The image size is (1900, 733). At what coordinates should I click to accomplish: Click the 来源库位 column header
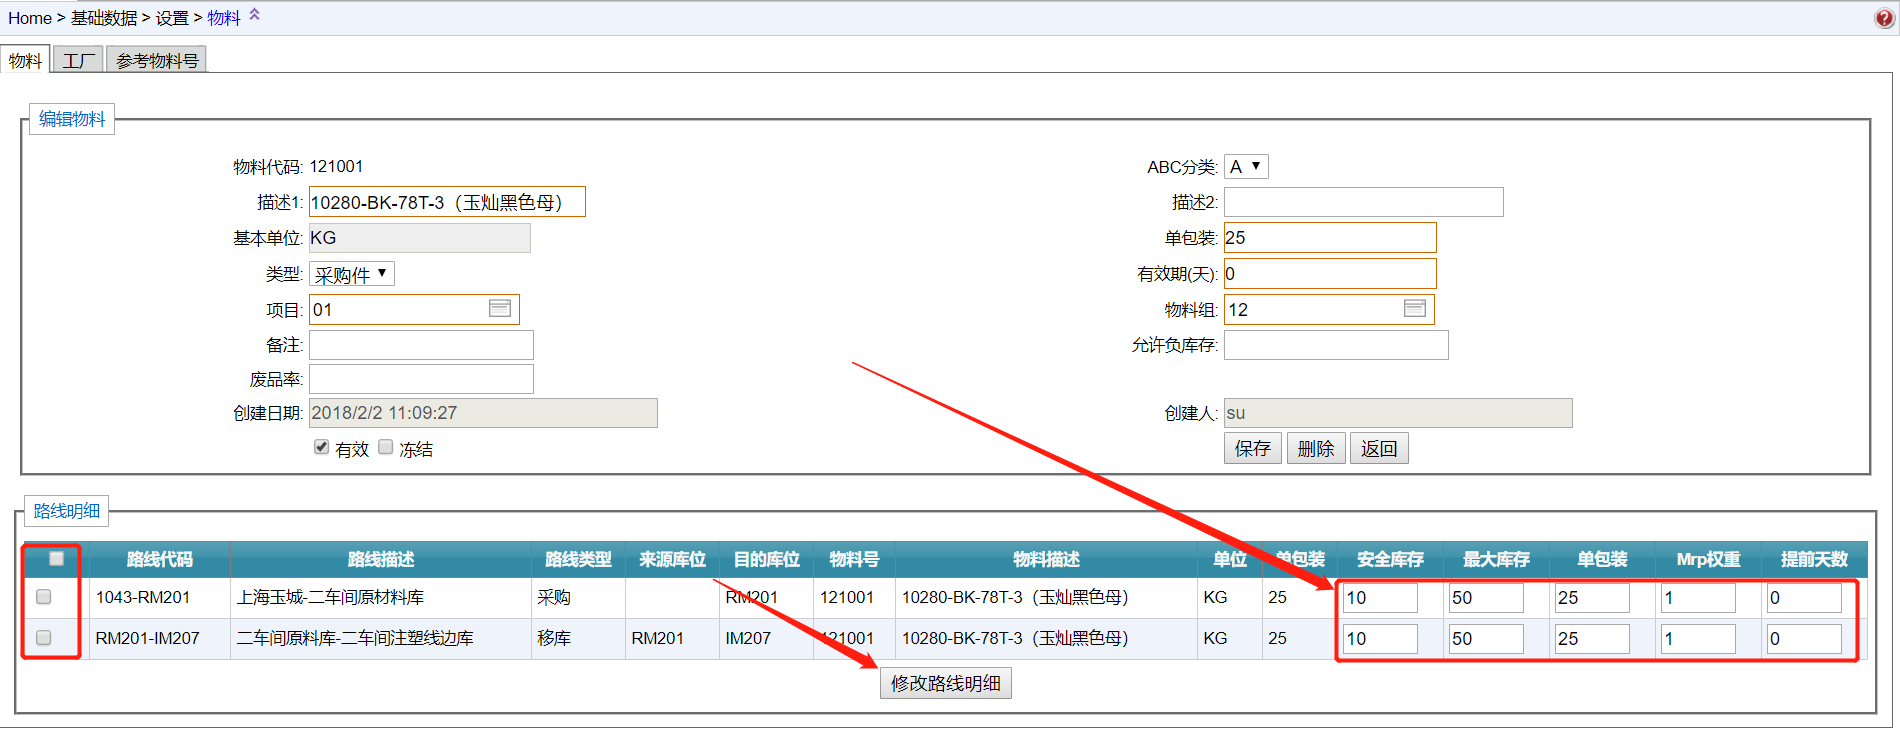click(x=672, y=559)
